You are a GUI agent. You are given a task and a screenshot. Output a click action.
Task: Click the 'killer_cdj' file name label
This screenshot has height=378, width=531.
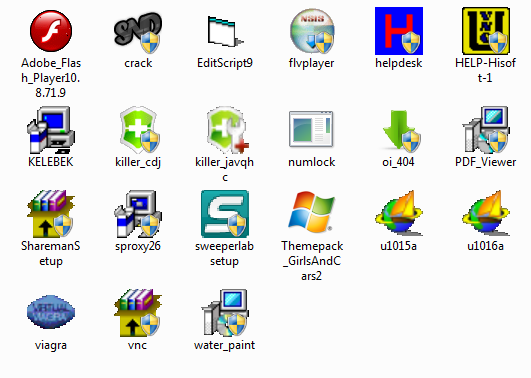point(138,162)
